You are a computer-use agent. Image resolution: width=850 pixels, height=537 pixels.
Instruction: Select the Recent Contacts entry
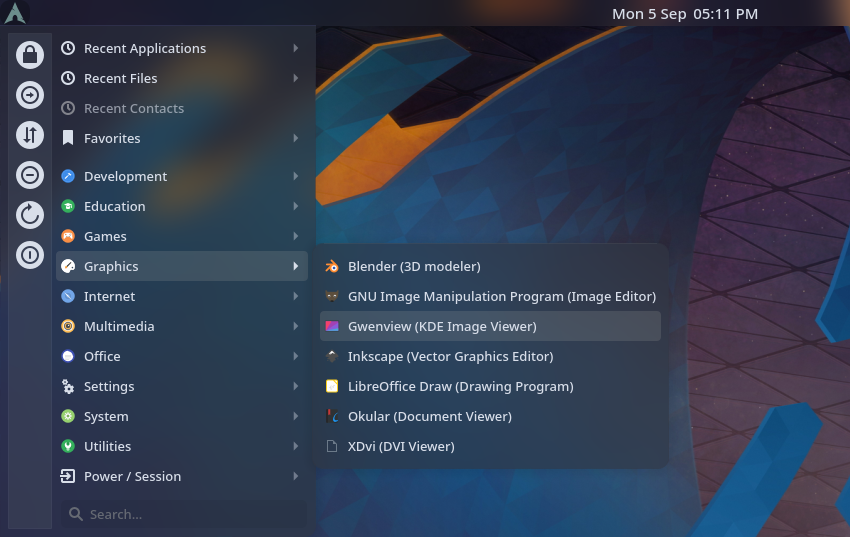(182, 108)
